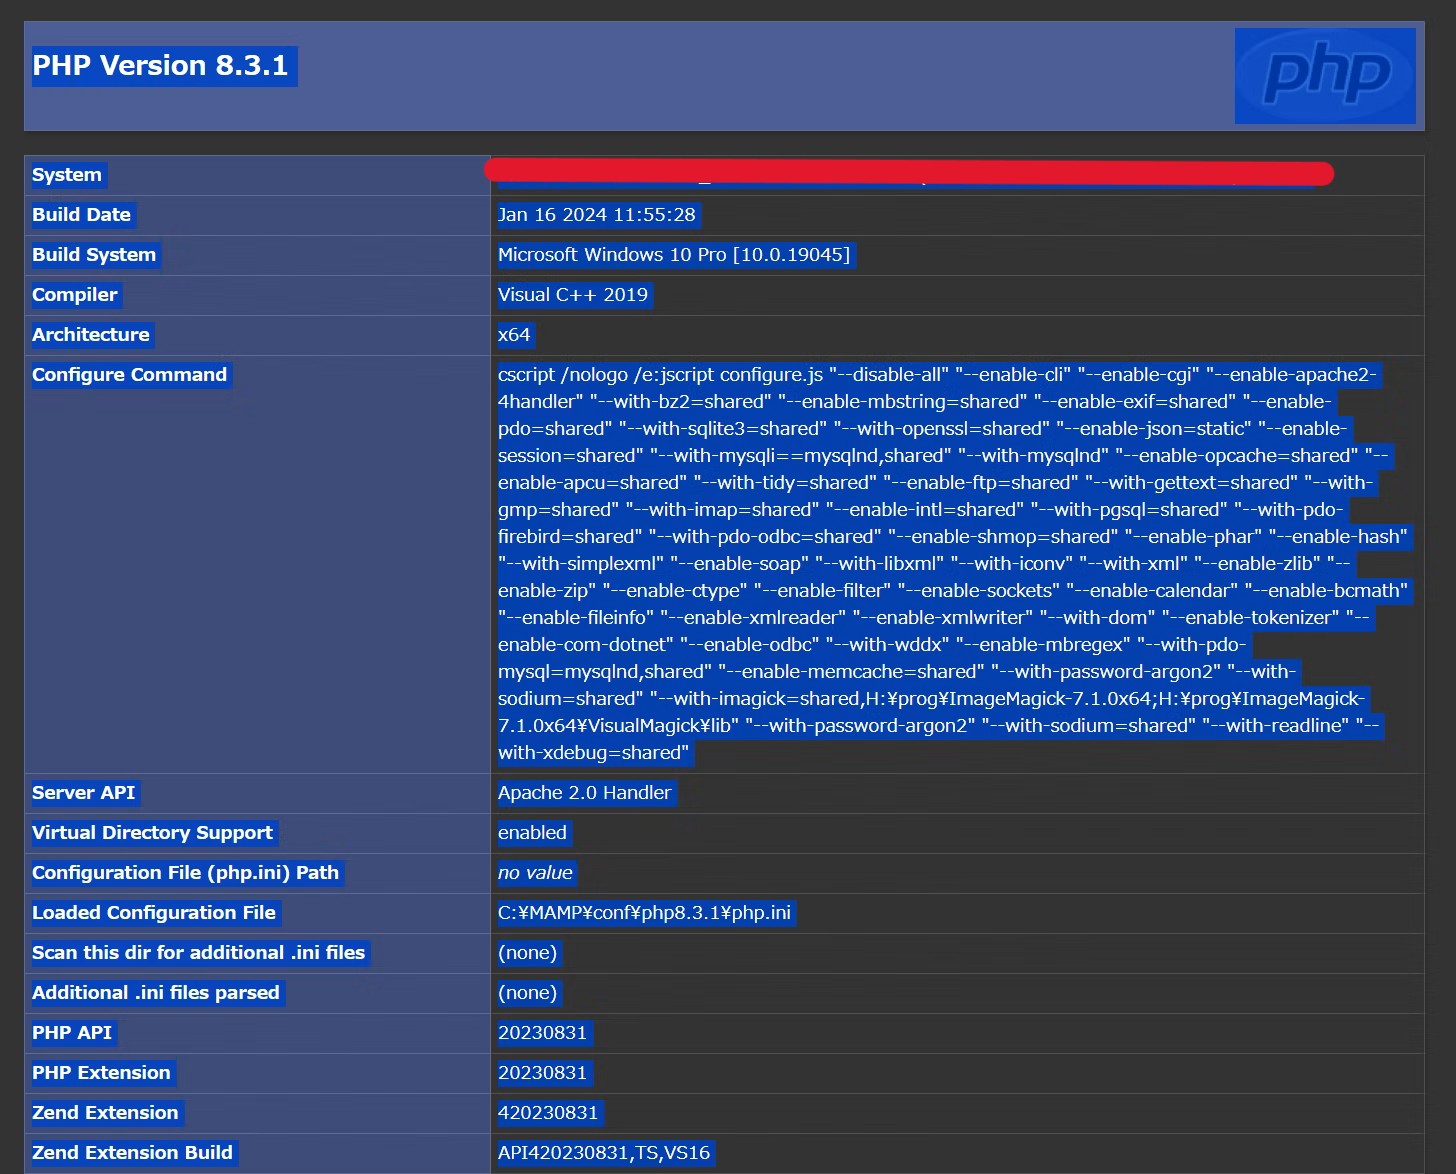This screenshot has height=1174, width=1456.
Task: Click the Compiler row label
Action: pos(74,294)
